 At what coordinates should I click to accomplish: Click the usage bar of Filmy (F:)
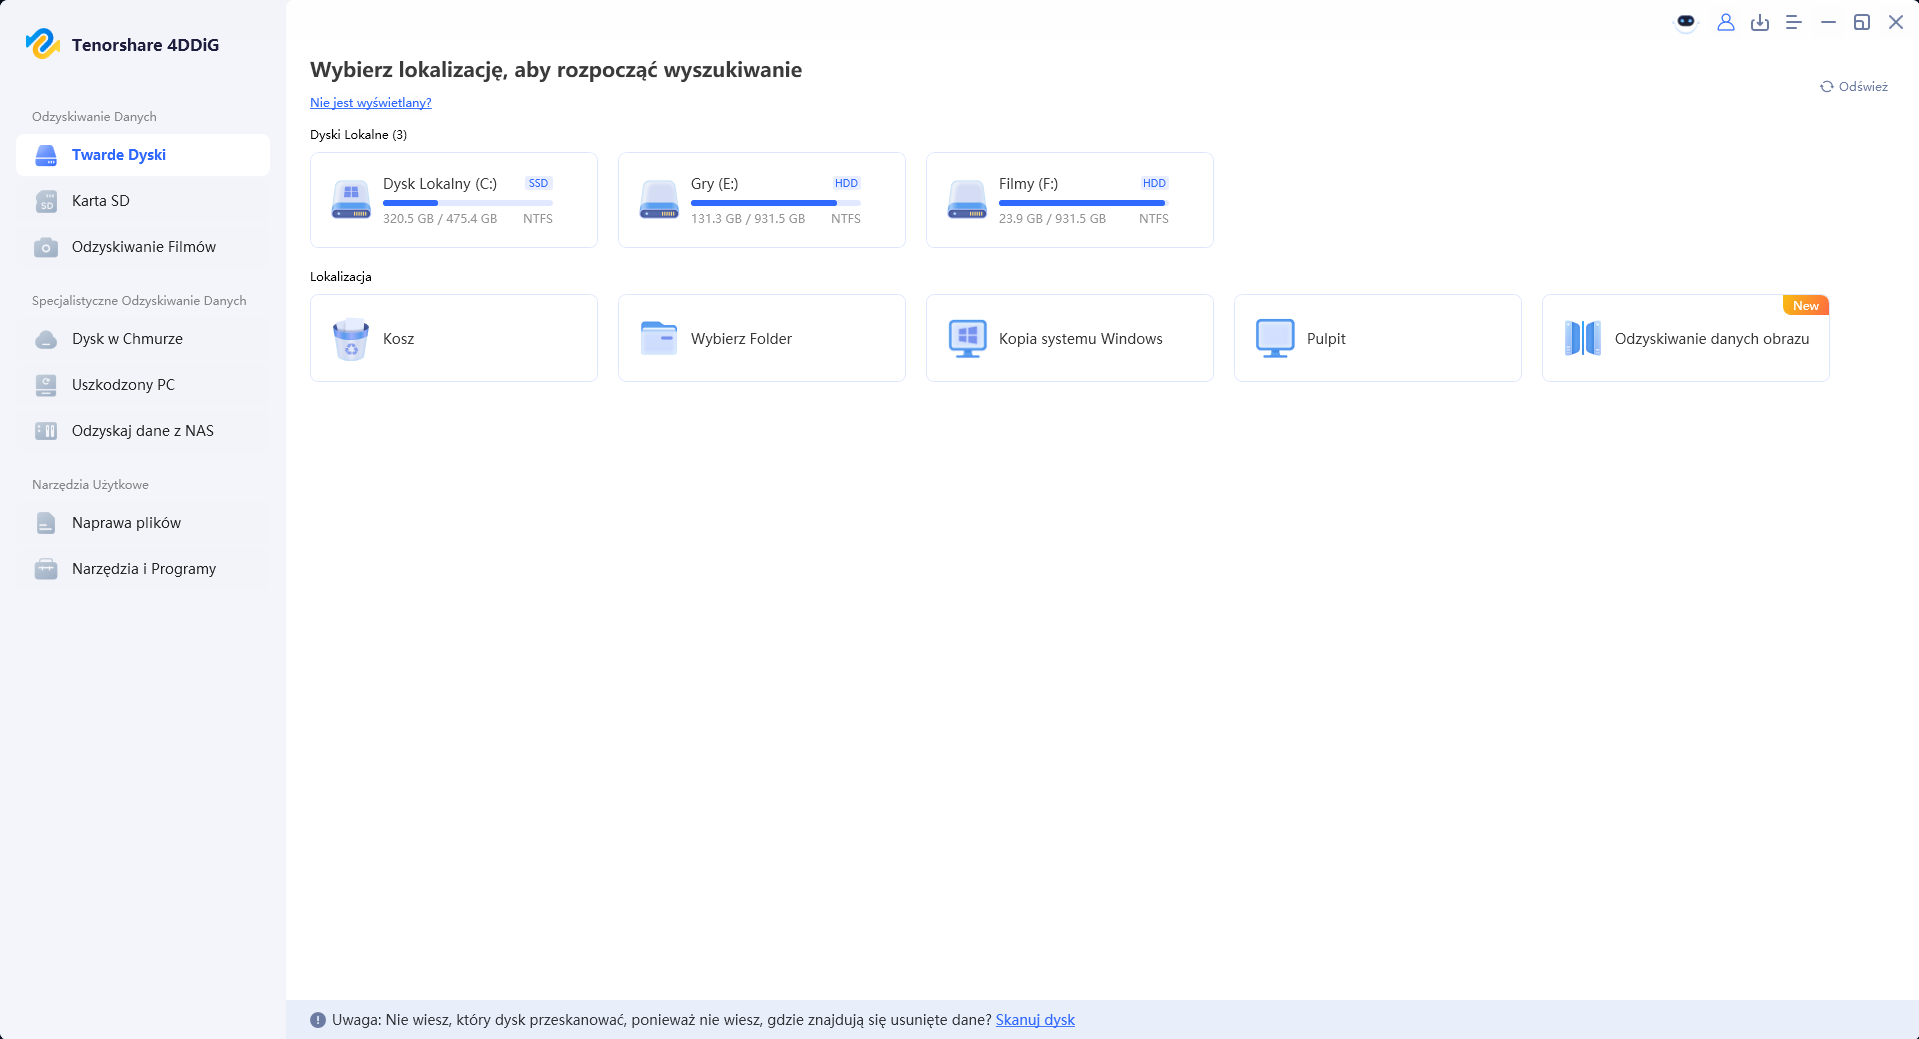(1084, 203)
